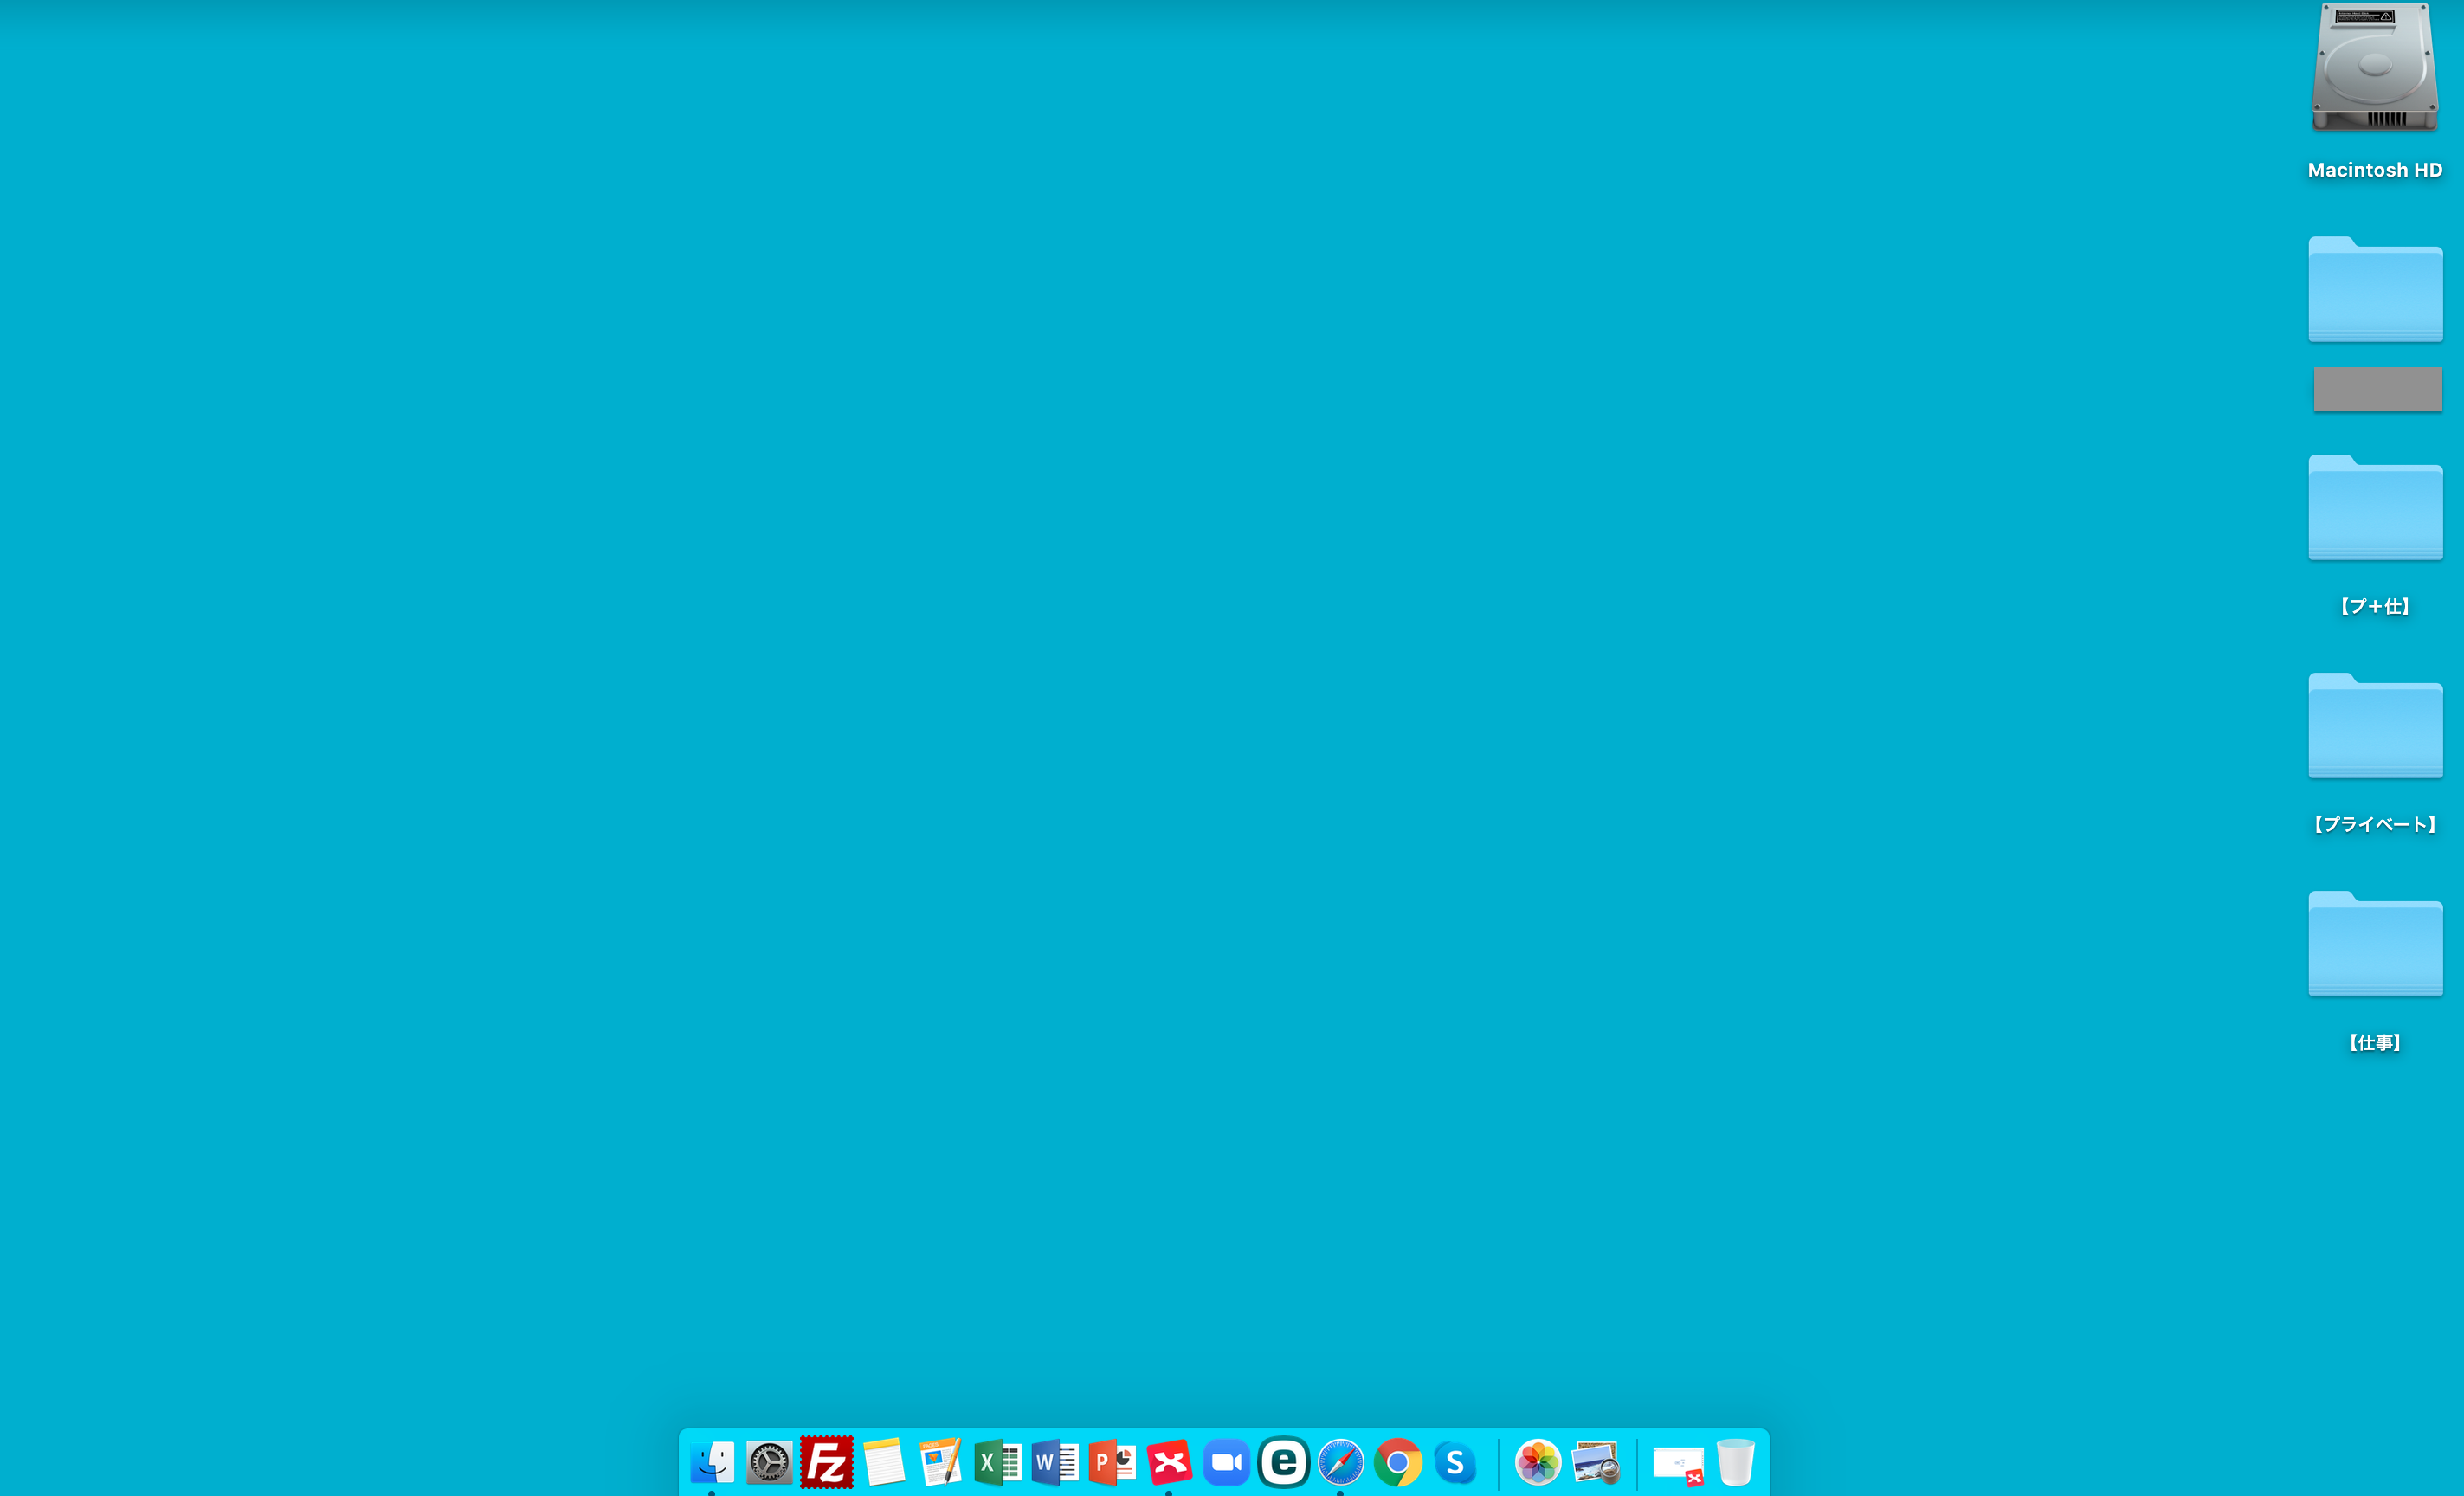This screenshot has height=1496, width=2464.
Task: Open Google Chrome
Action: point(1398,1463)
